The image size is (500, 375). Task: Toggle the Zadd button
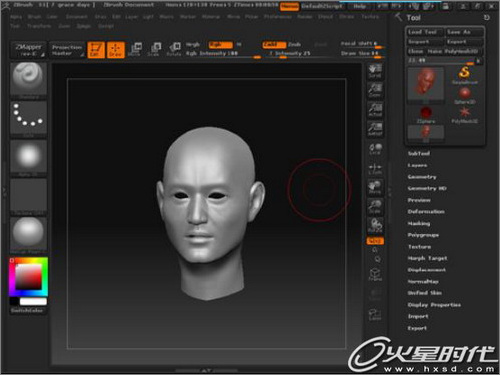274,44
